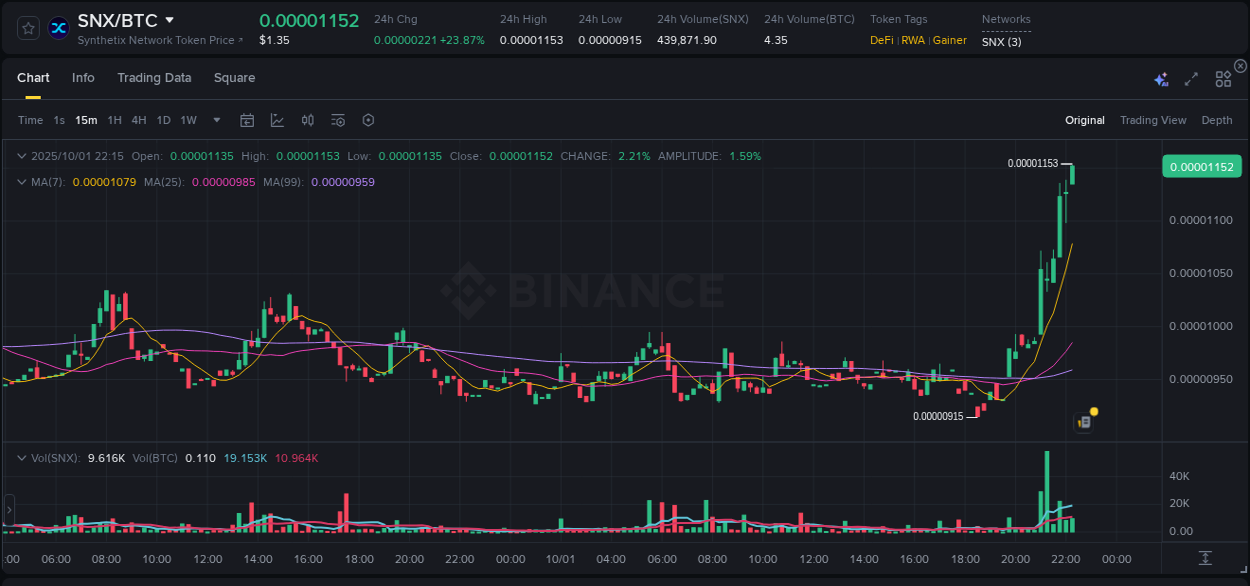Favorite the SNX/BTC pair with the star
This screenshot has height=586, width=1250.
(27, 27)
